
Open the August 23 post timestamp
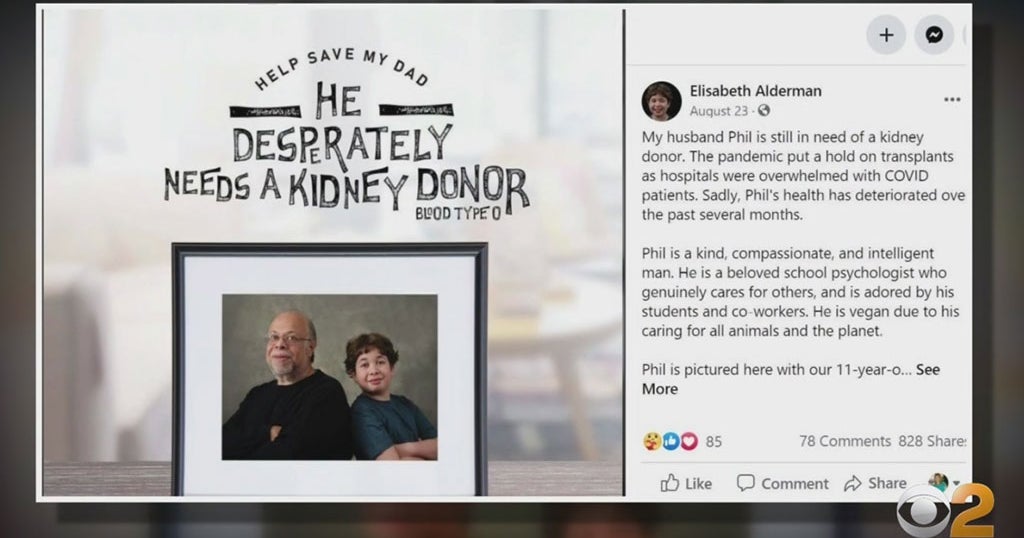718,111
